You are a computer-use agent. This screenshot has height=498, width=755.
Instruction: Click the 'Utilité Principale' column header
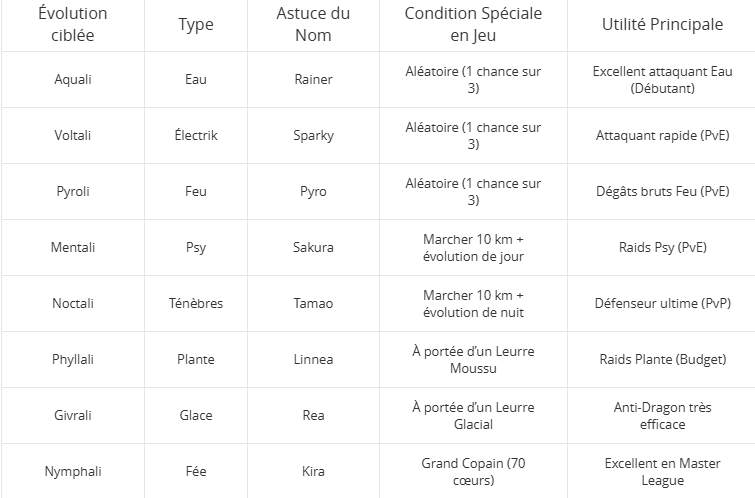tap(662, 25)
